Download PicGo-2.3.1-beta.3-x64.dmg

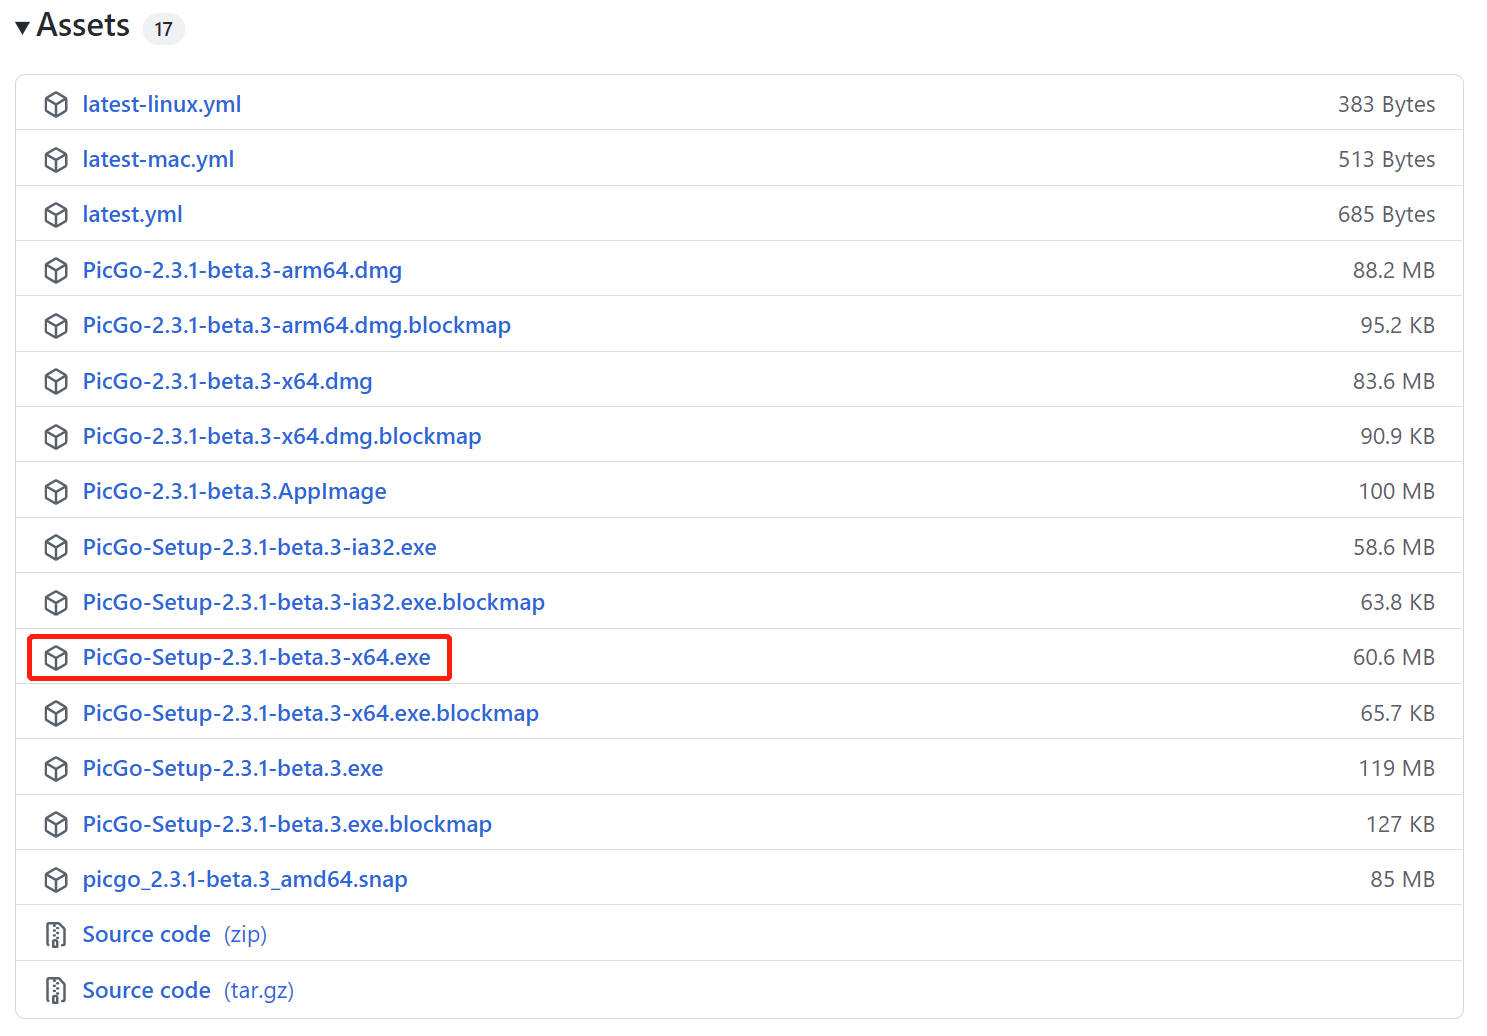pos(227,381)
